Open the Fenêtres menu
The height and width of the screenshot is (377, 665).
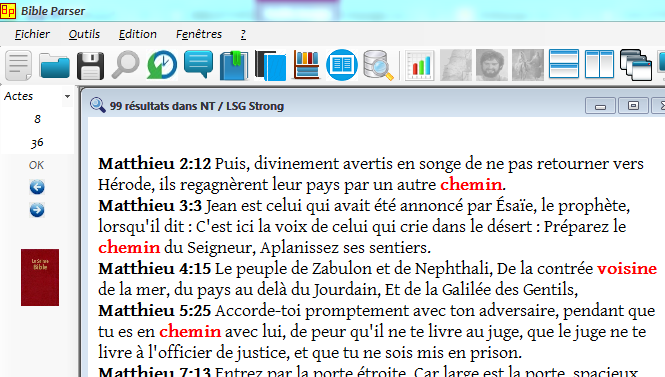tap(199, 34)
